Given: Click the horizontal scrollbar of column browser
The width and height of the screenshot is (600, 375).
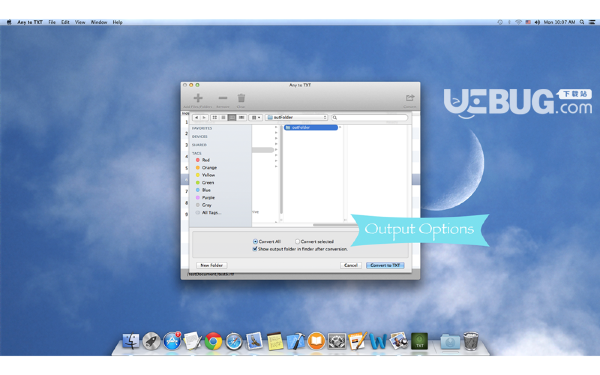Looking at the screenshot, I should (x=335, y=225).
